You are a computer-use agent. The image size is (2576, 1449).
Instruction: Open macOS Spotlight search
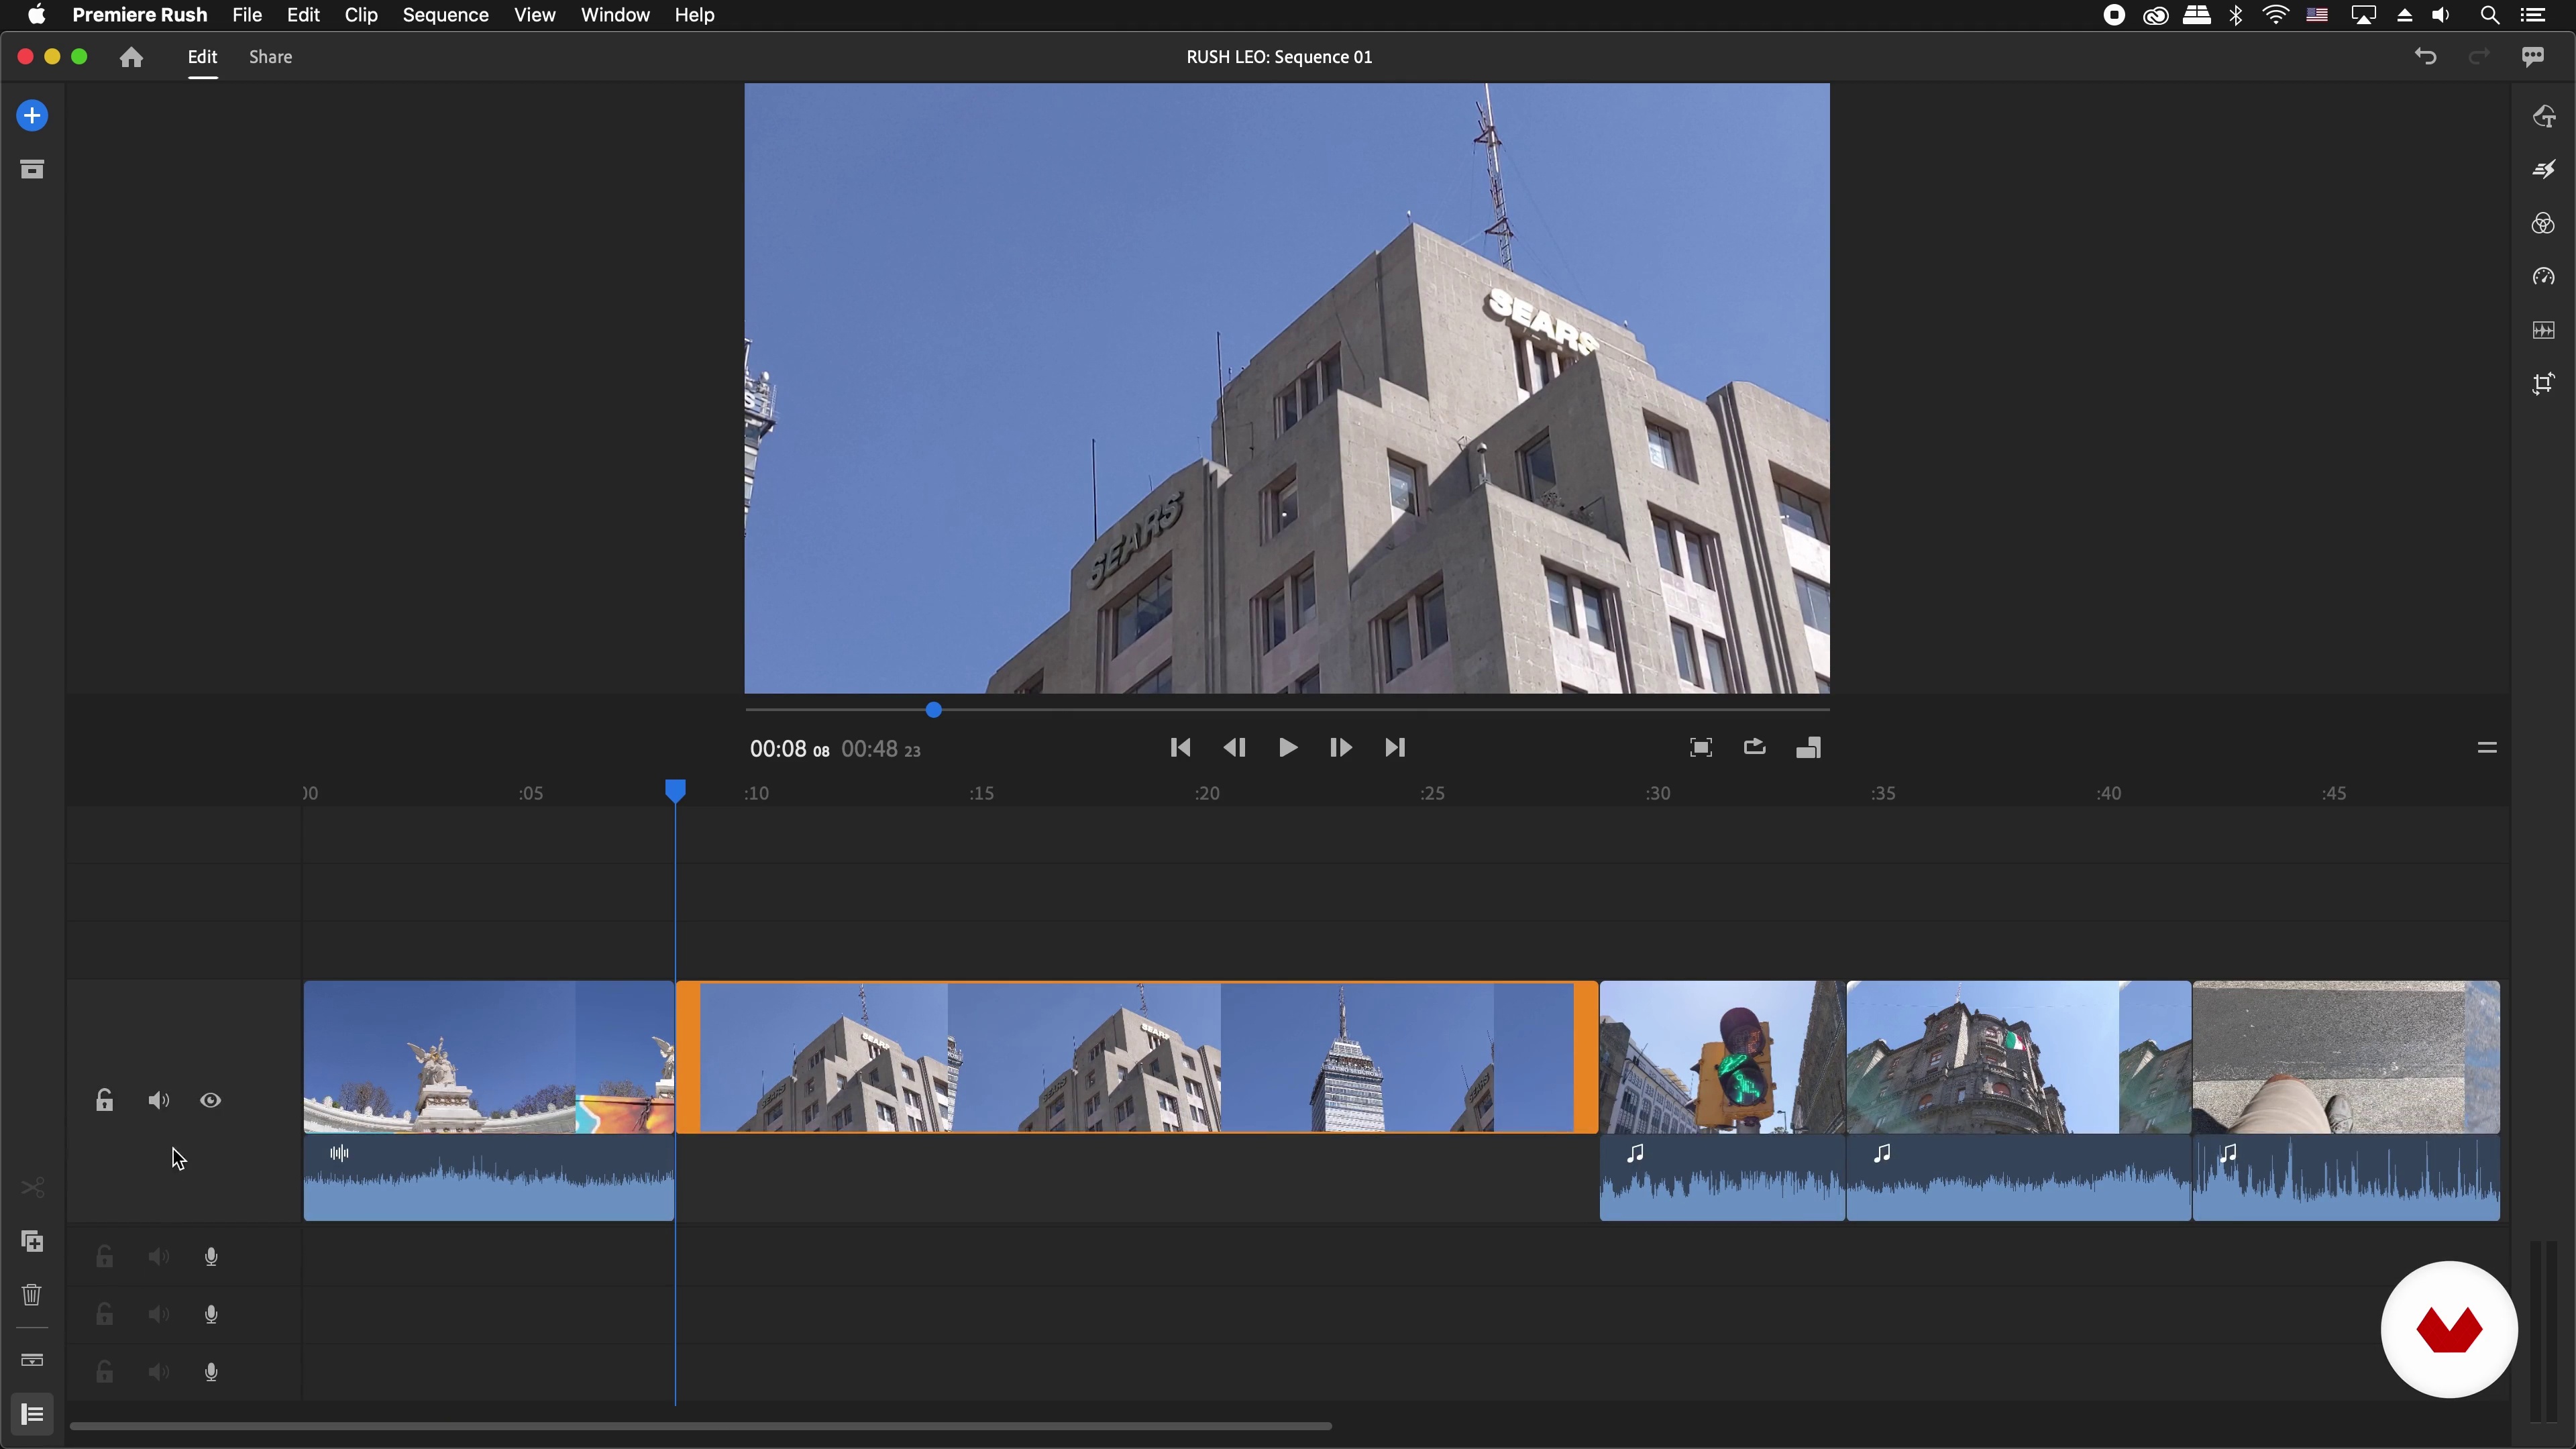[x=2490, y=15]
